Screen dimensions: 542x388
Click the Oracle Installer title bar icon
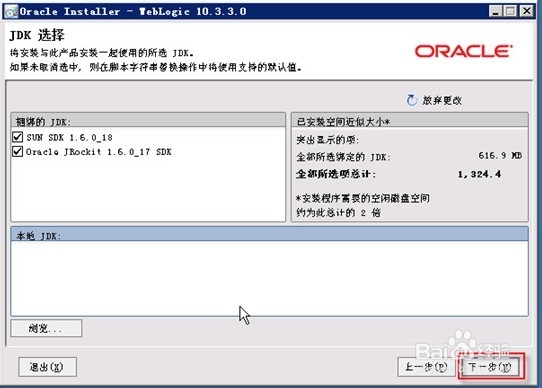[x=11, y=11]
